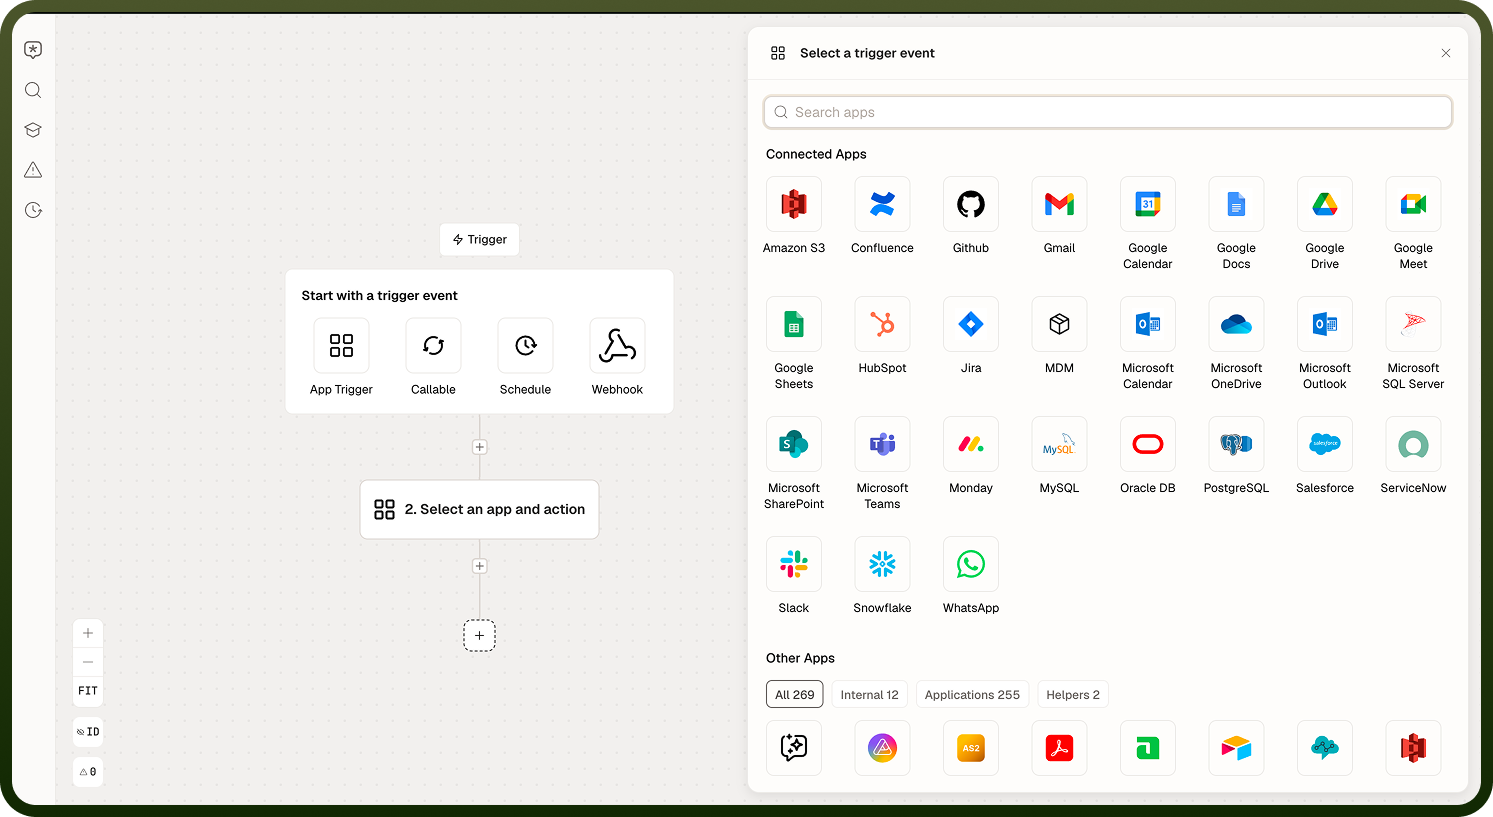Open the warning triangle in left sidebar

[33, 170]
